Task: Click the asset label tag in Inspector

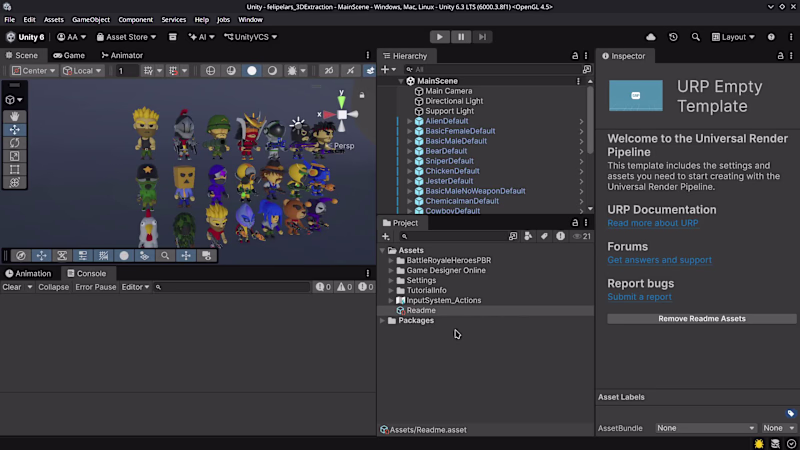Action: click(x=790, y=413)
